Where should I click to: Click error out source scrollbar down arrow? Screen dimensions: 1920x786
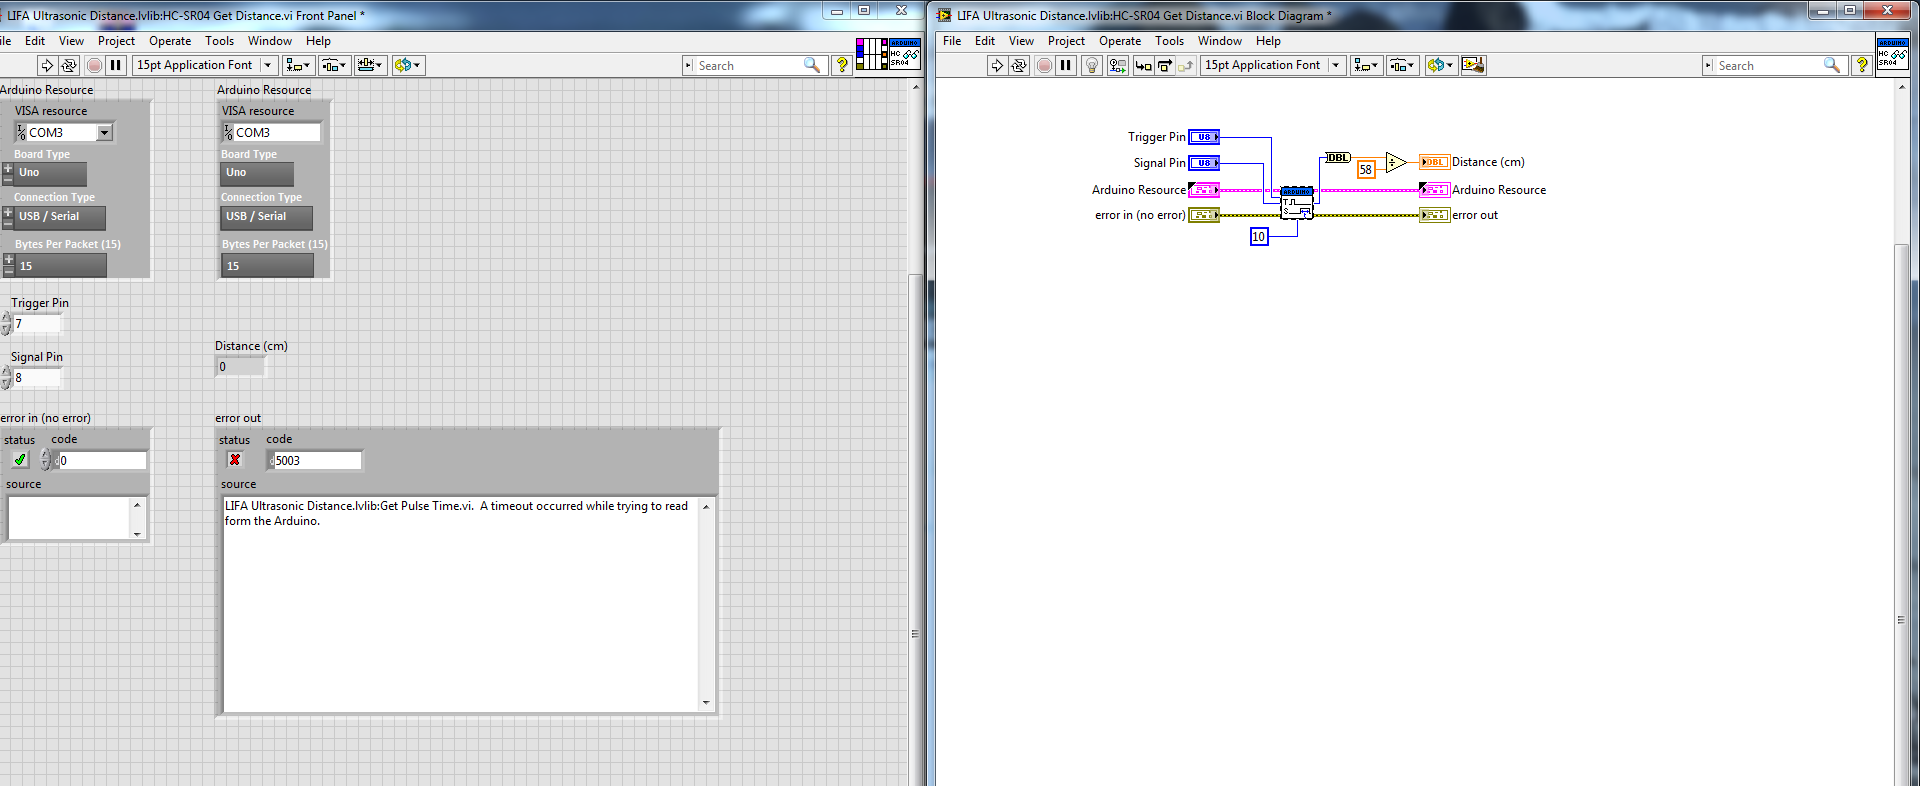tap(706, 702)
